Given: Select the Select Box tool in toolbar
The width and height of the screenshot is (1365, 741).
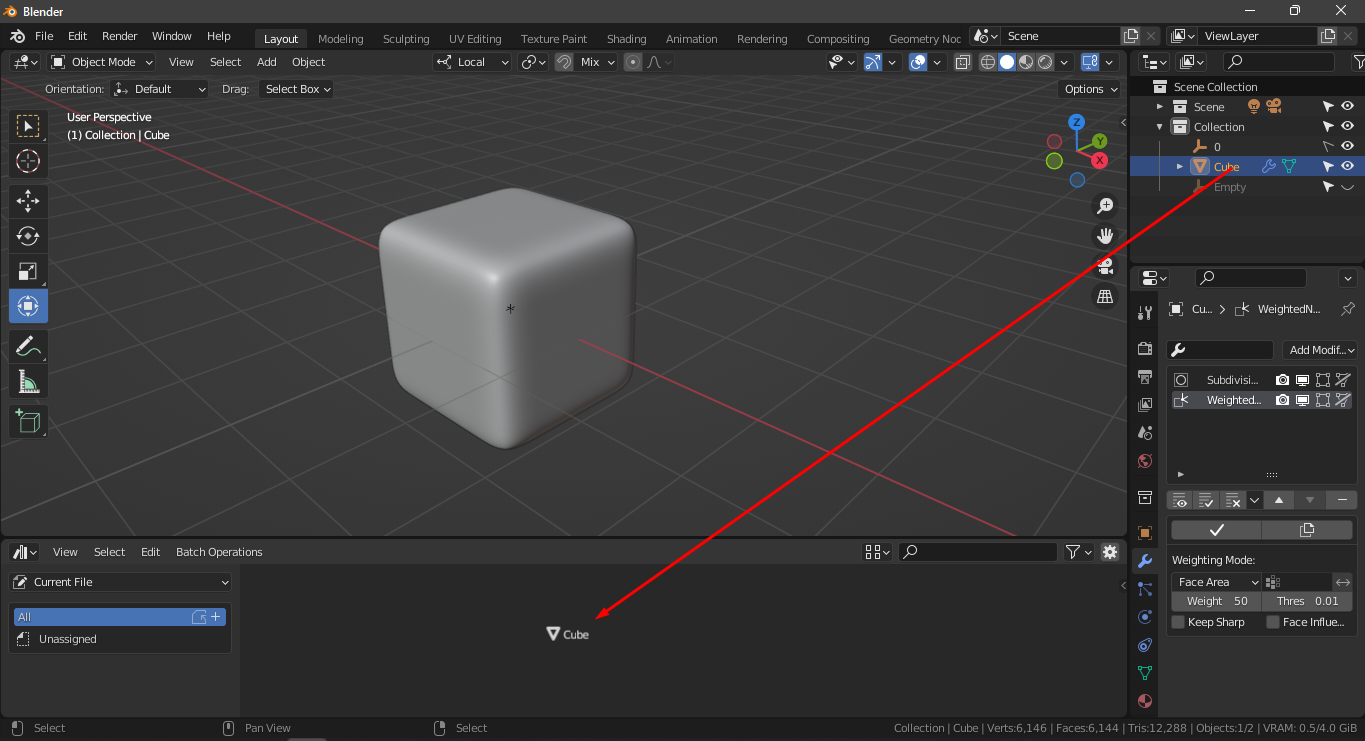Looking at the screenshot, I should tap(28, 126).
